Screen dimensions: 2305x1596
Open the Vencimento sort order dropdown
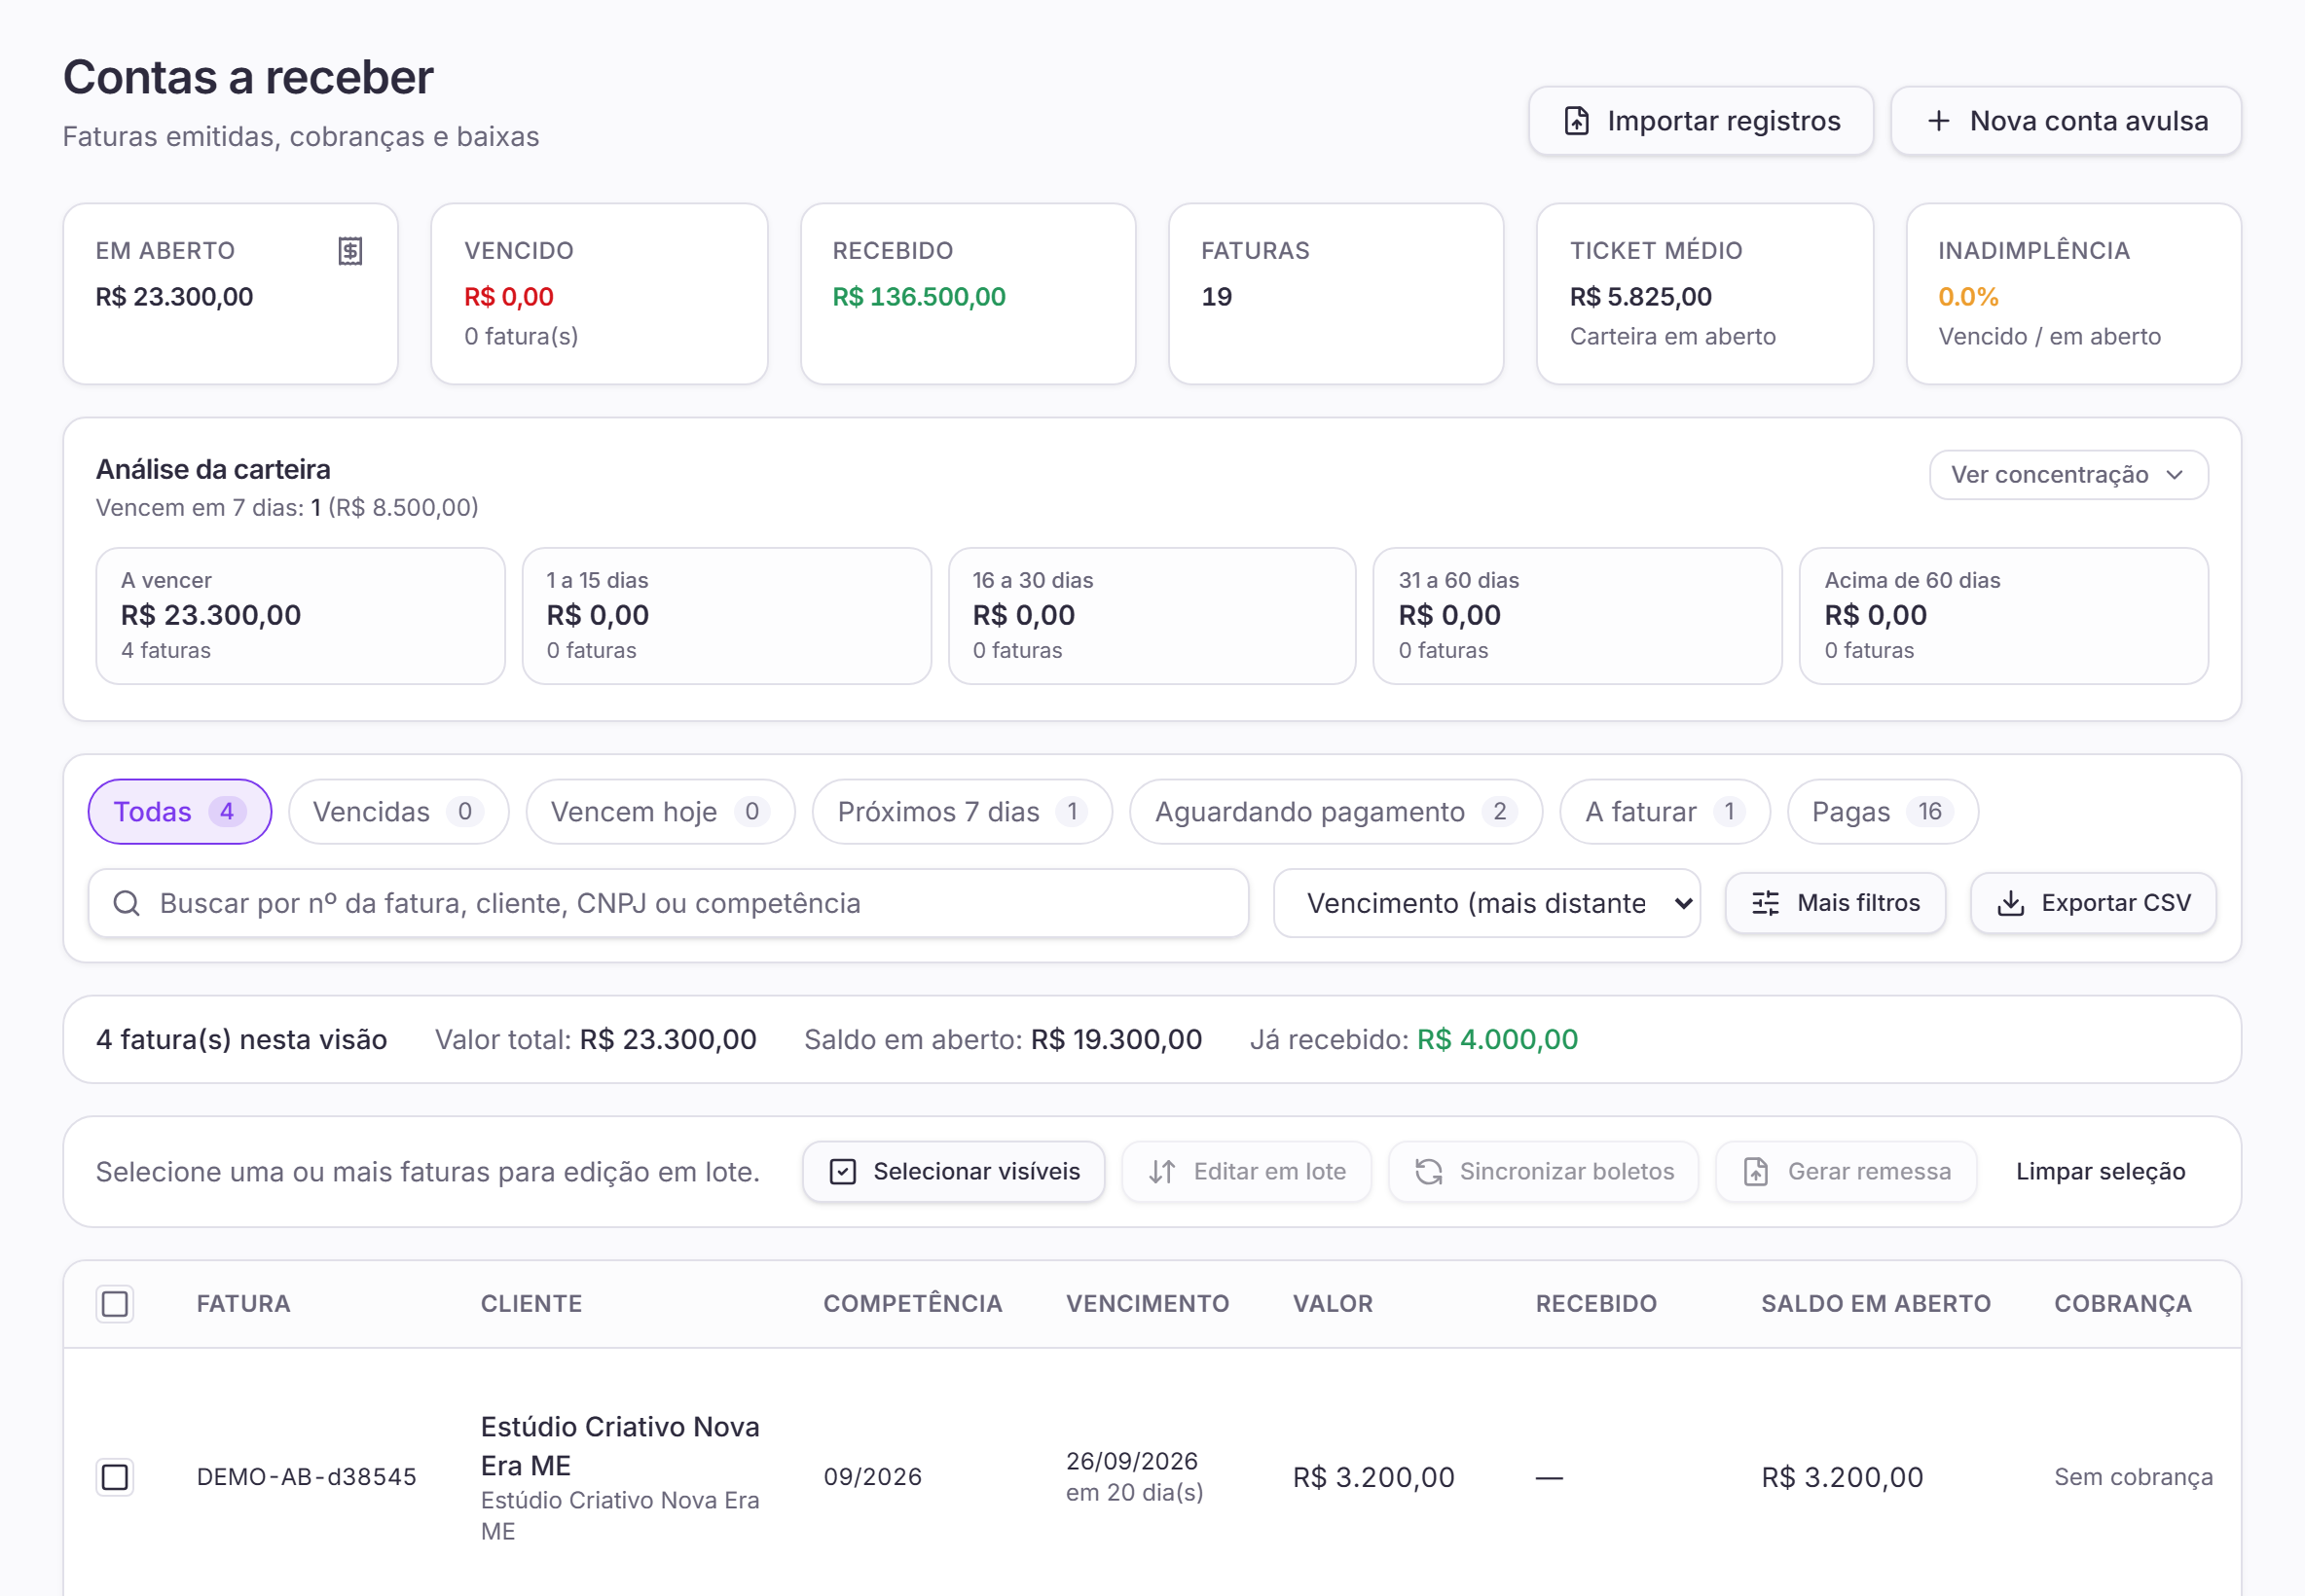coord(1486,903)
